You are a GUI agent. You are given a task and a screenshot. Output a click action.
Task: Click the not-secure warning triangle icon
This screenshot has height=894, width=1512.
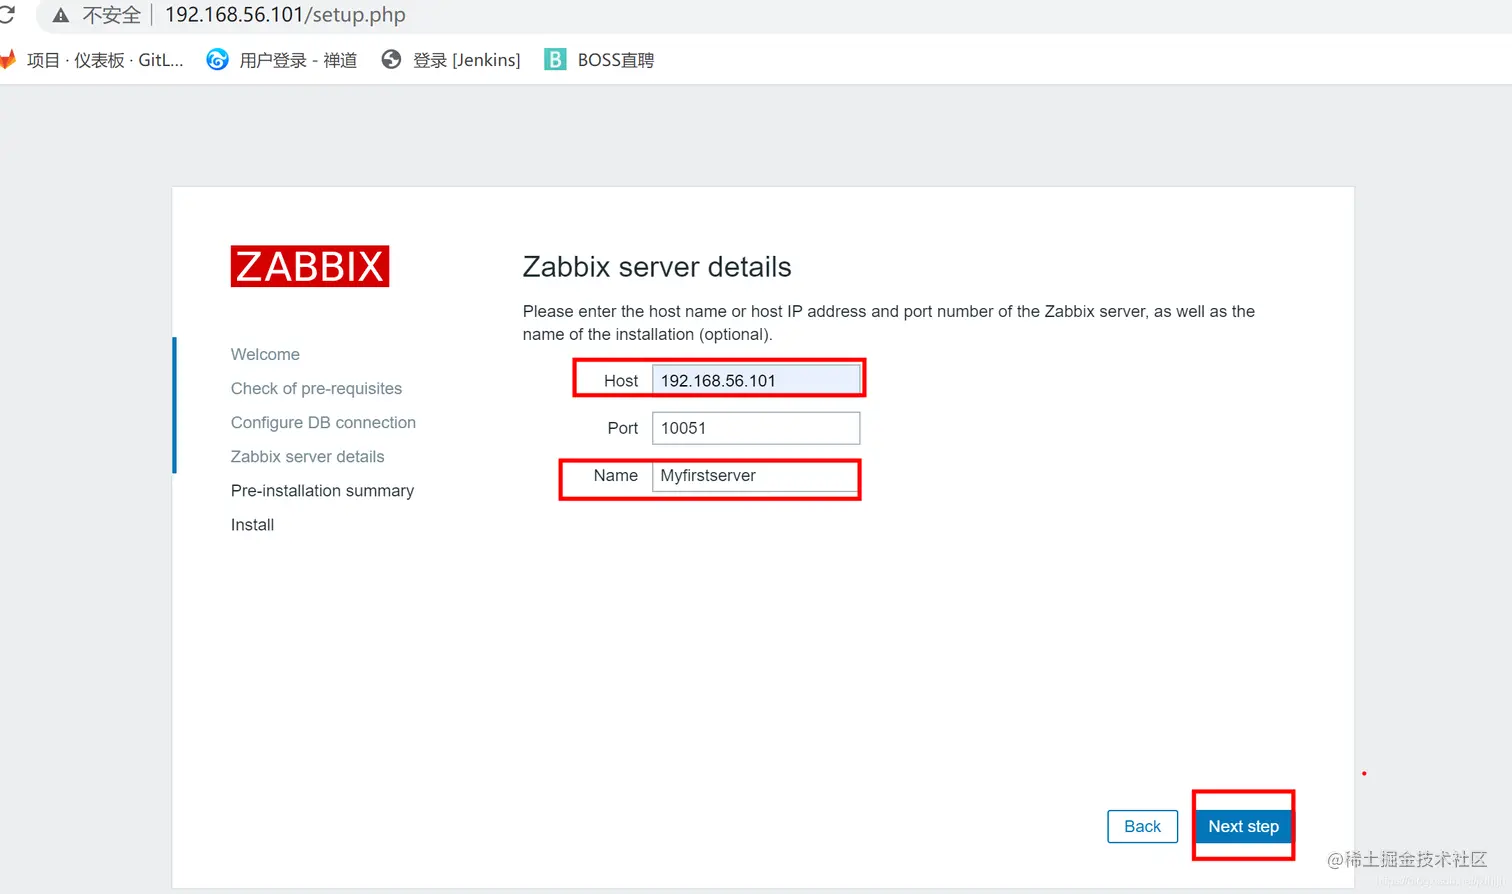61,15
